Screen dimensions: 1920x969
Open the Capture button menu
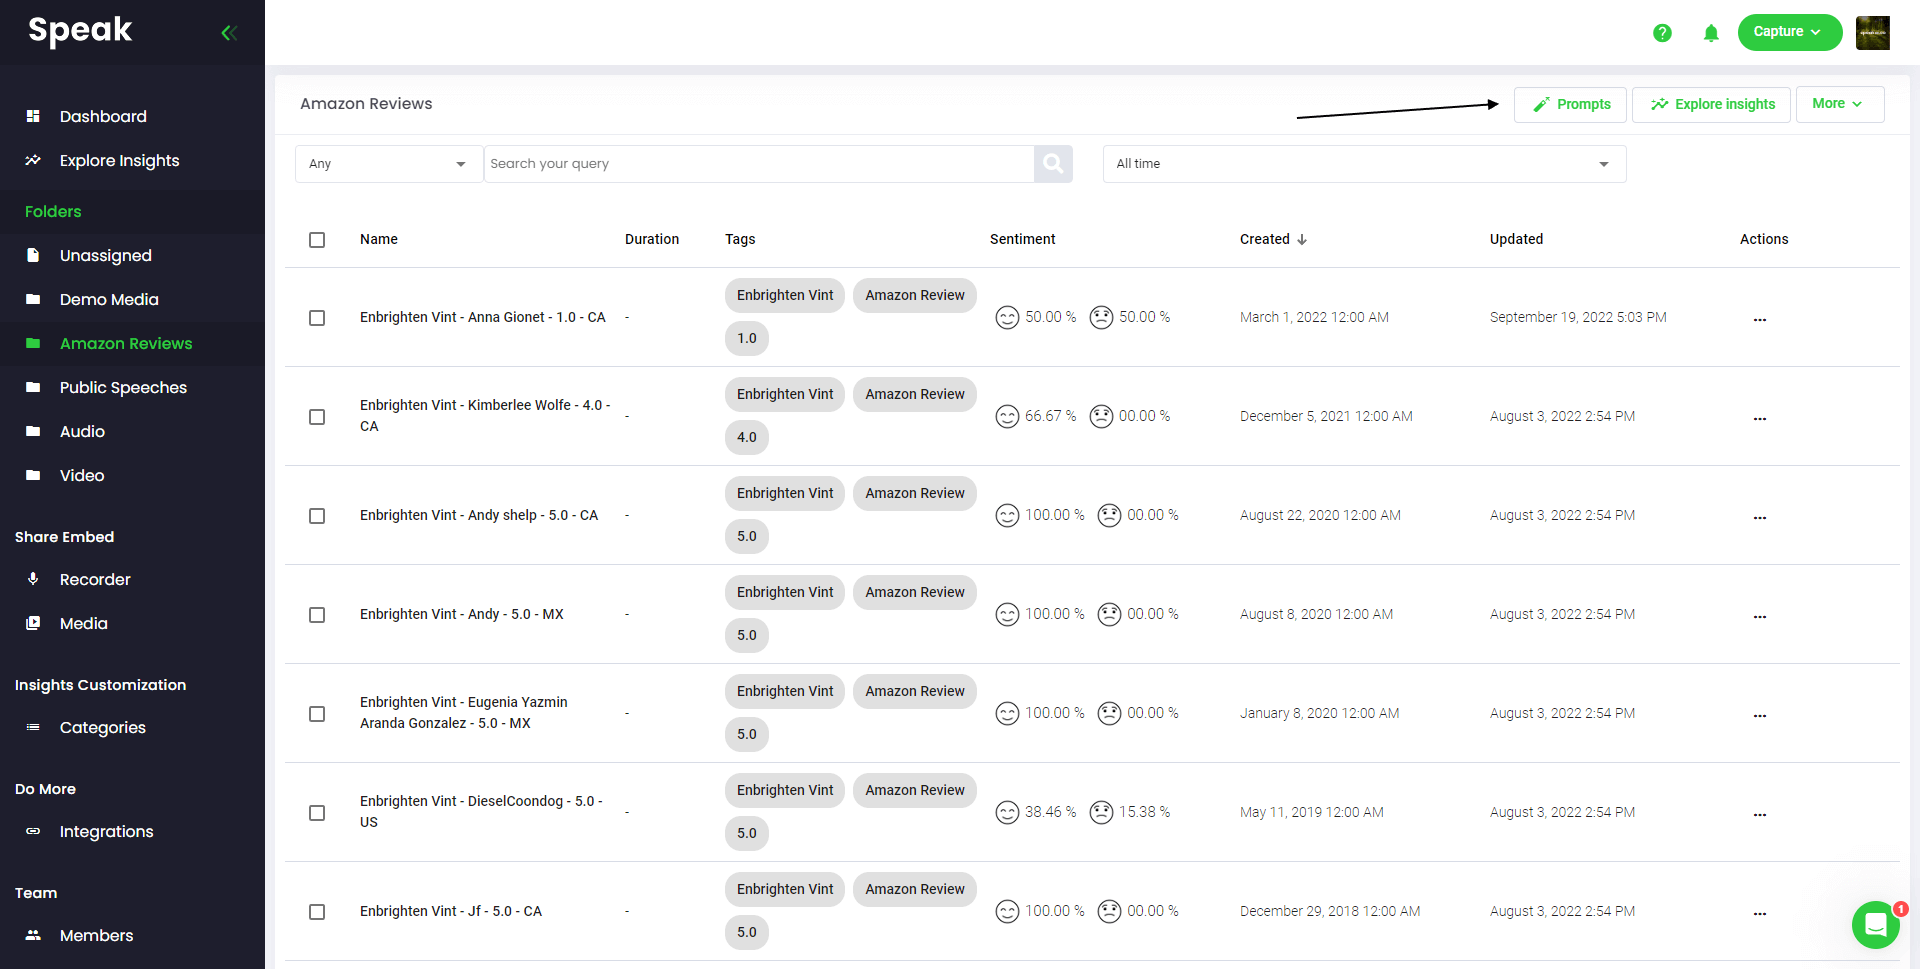pos(1789,32)
